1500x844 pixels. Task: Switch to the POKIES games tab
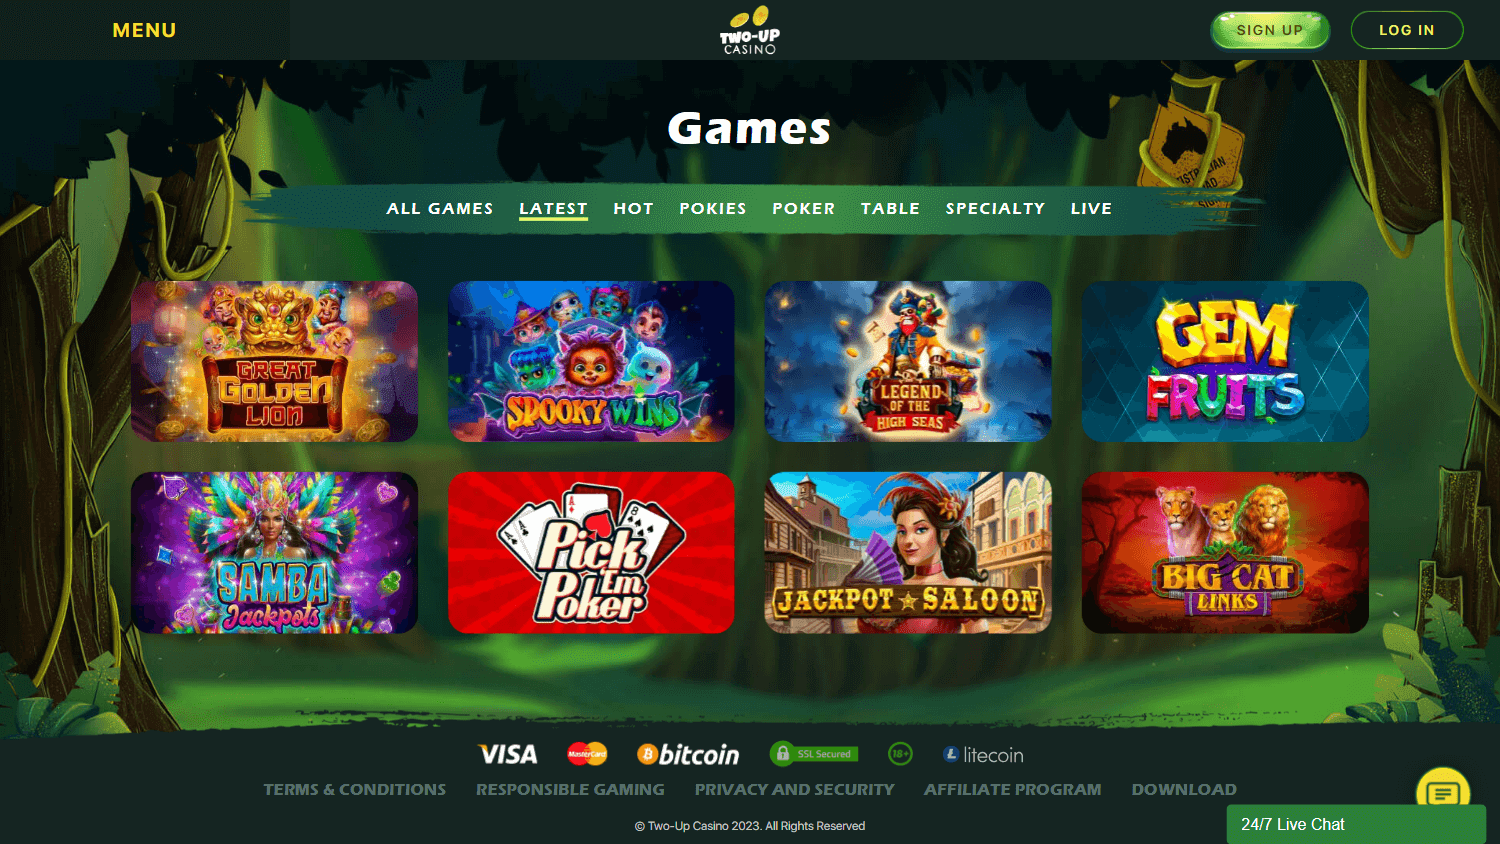point(713,208)
